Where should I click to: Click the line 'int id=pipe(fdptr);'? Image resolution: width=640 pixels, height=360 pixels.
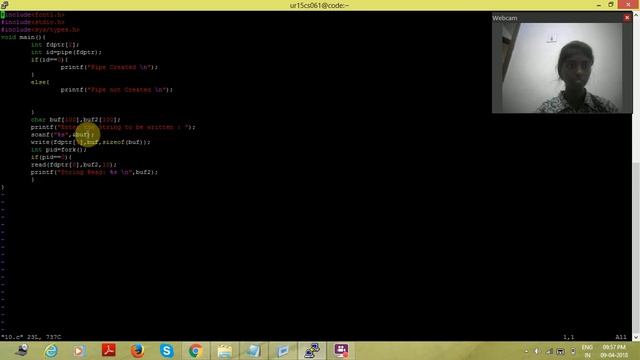click(x=66, y=52)
